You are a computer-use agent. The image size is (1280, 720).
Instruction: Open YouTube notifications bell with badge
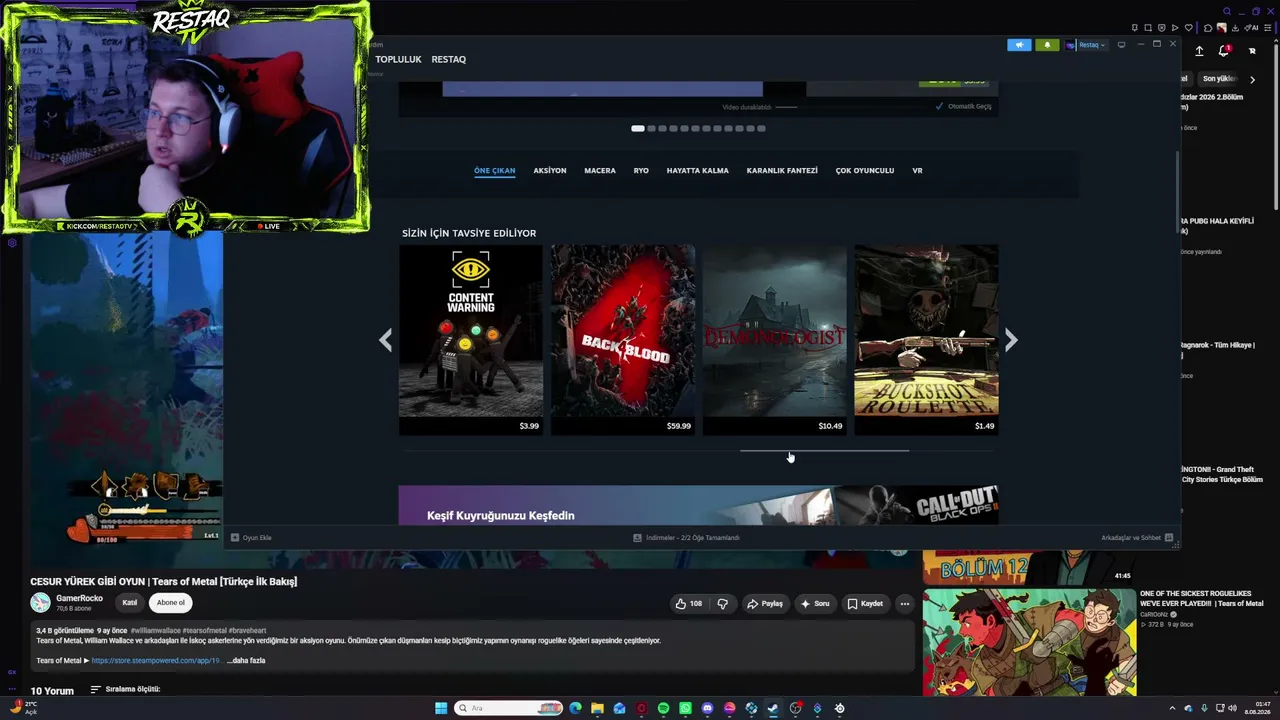tap(1224, 51)
